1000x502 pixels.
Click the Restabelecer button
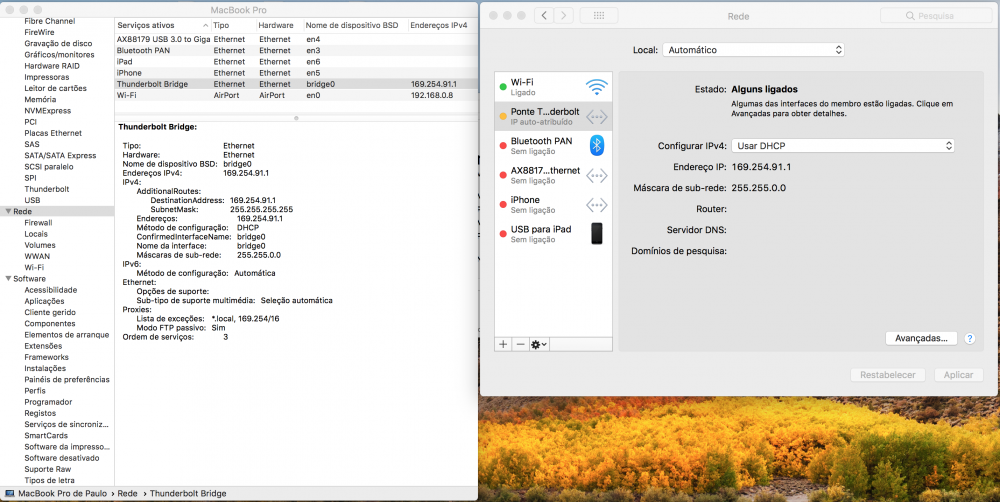888,375
